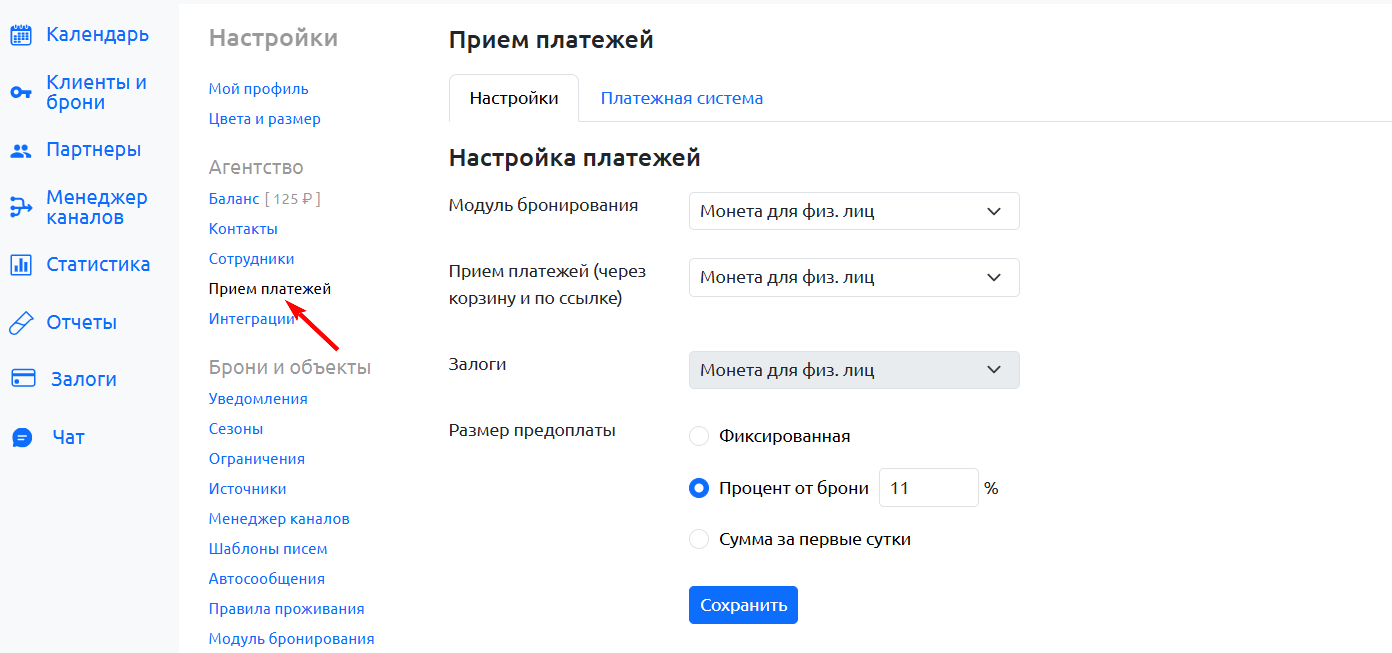Screen dimensions: 1392x653
Task: Go to Партнеры in the sidebar
Action: pos(93,150)
